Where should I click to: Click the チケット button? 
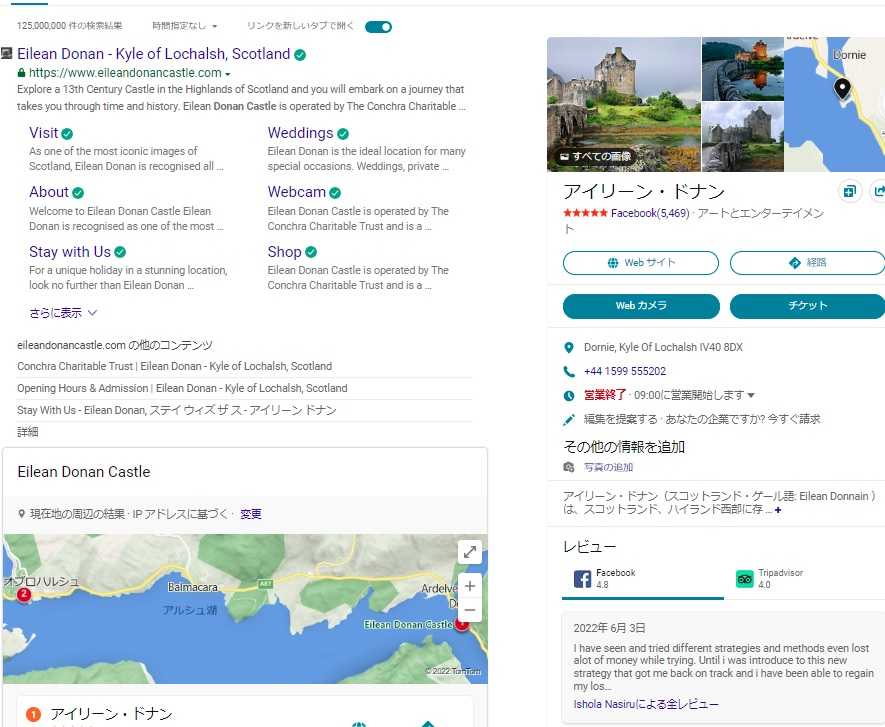[807, 306]
